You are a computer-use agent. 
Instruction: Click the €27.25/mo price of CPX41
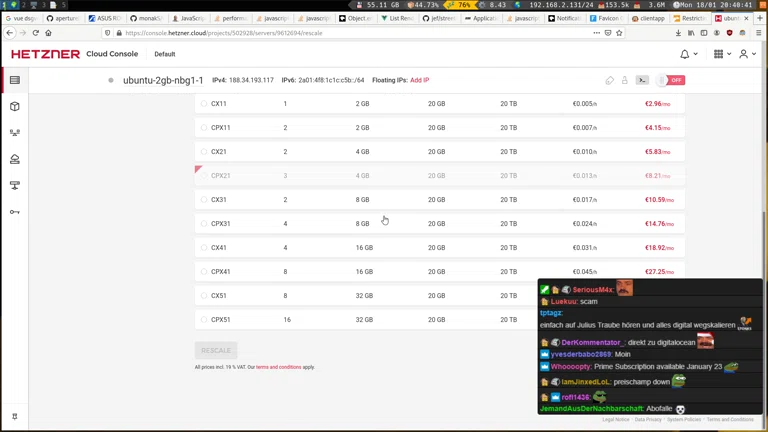tap(659, 271)
